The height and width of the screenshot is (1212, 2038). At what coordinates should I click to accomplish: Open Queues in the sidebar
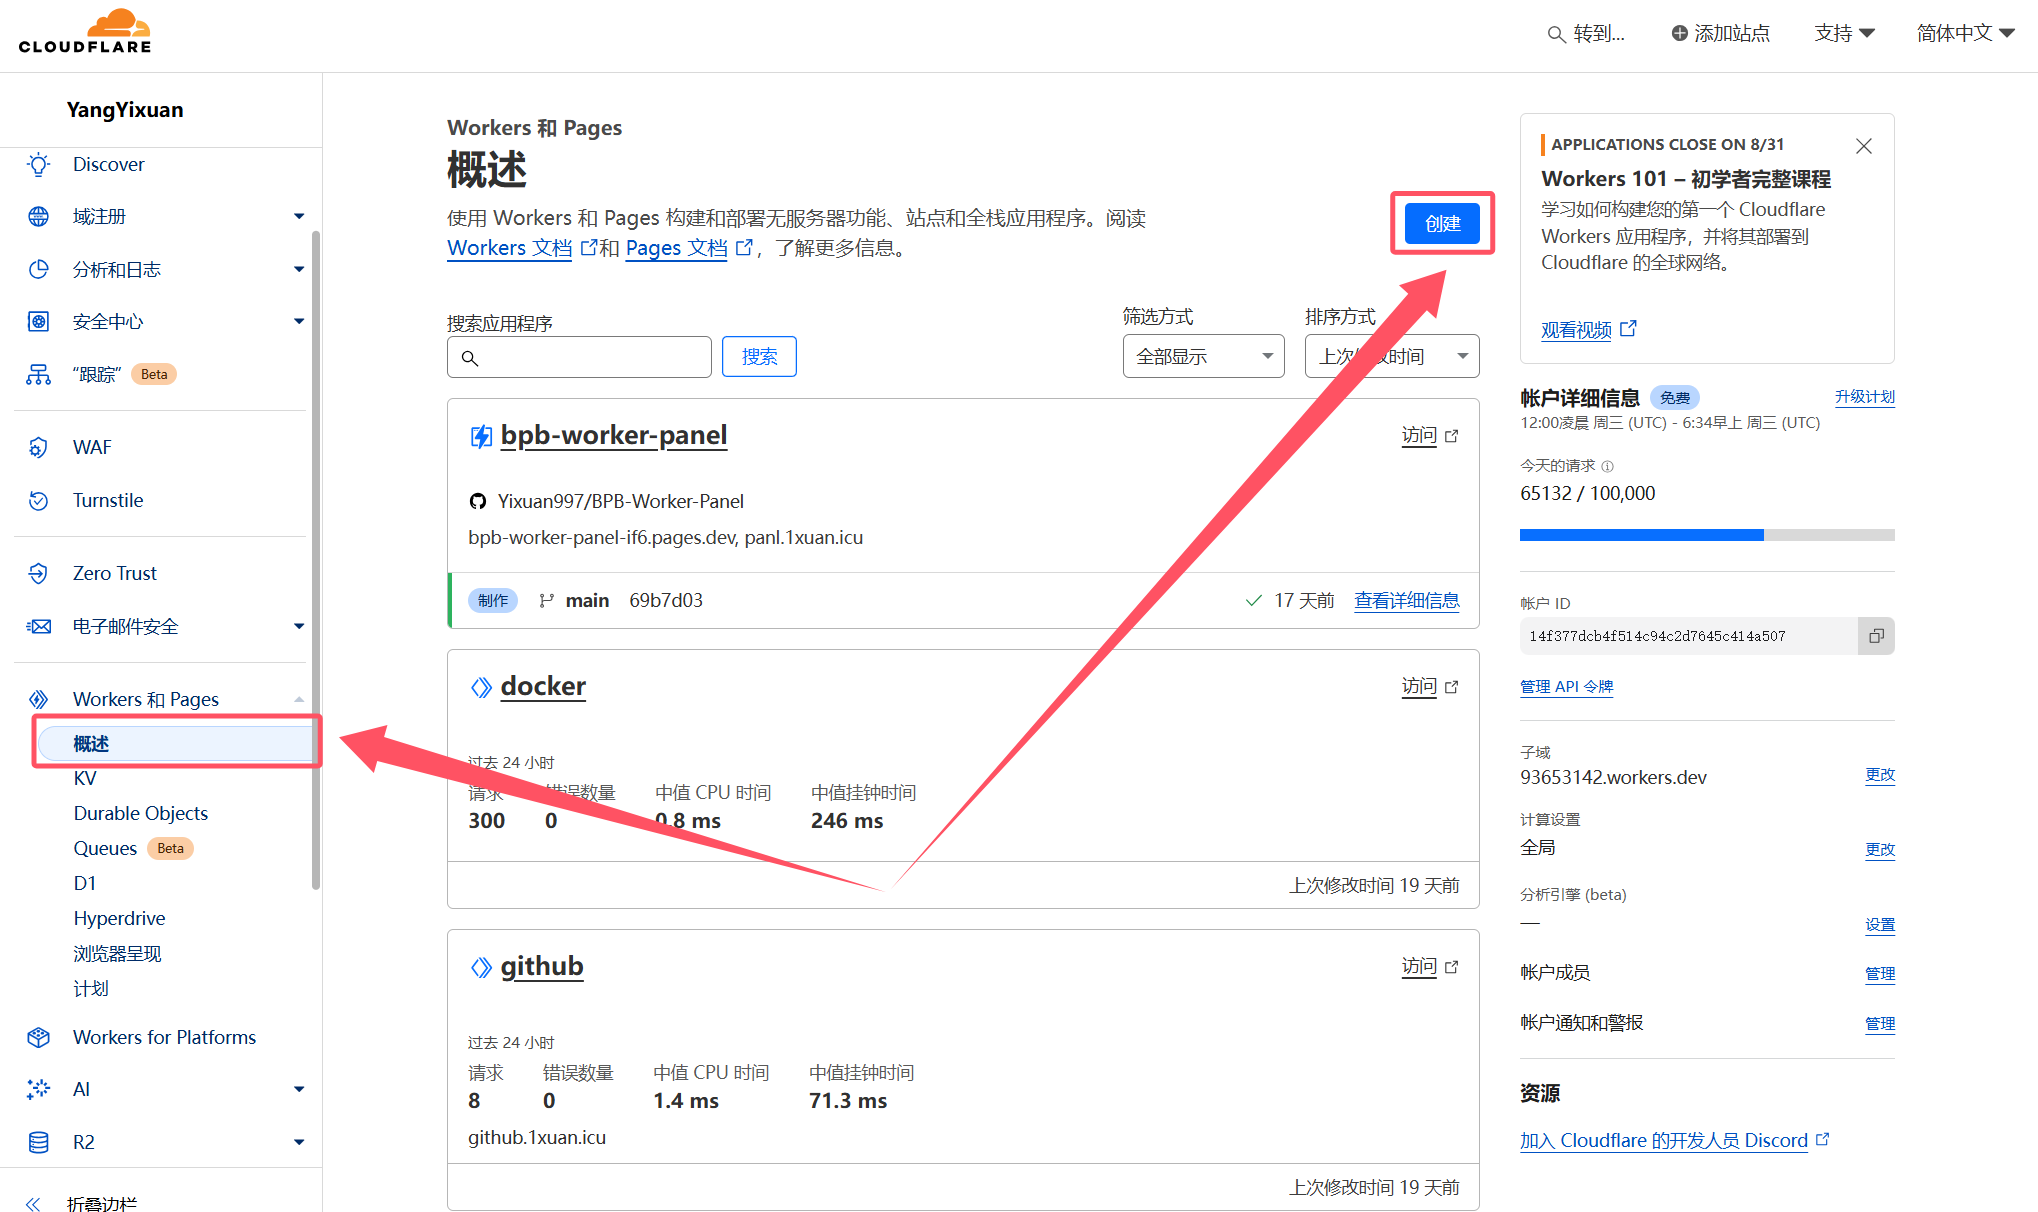tap(105, 848)
